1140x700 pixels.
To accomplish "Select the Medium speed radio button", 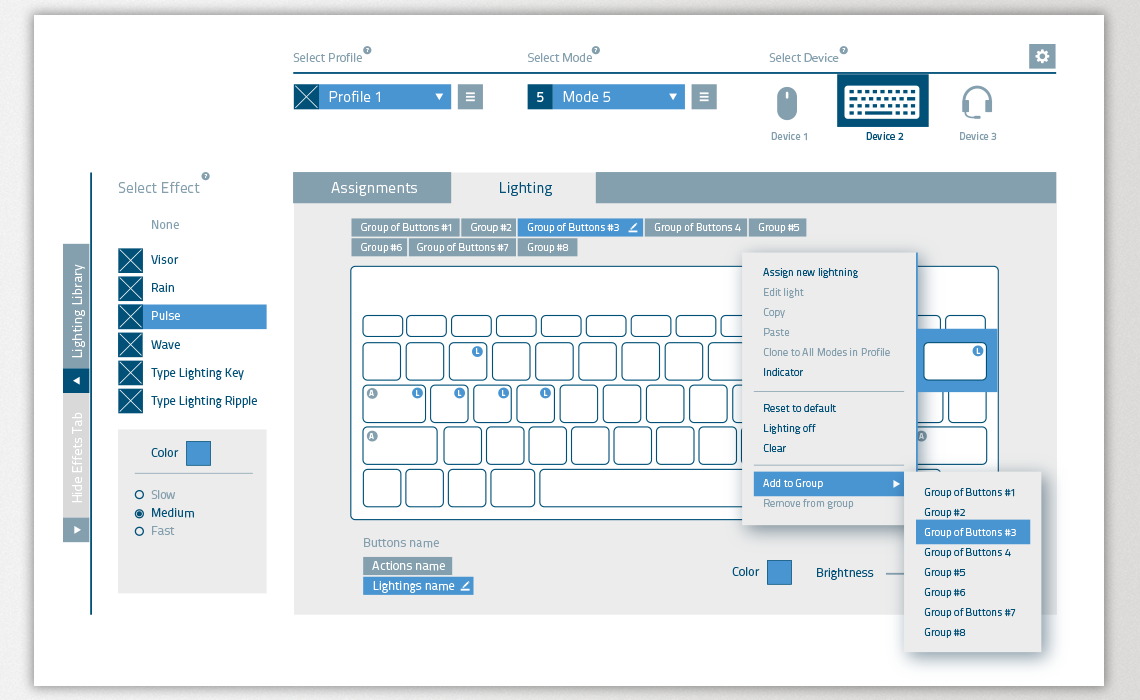I will (138, 512).
